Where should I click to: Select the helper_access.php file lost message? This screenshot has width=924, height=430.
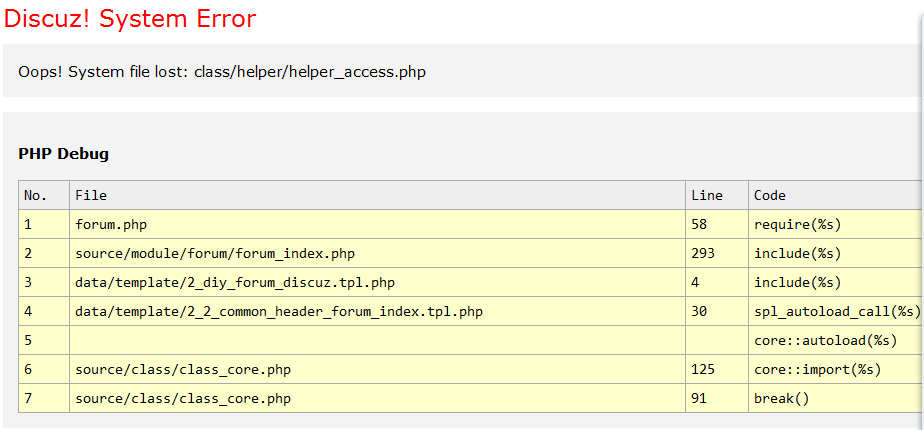(222, 72)
